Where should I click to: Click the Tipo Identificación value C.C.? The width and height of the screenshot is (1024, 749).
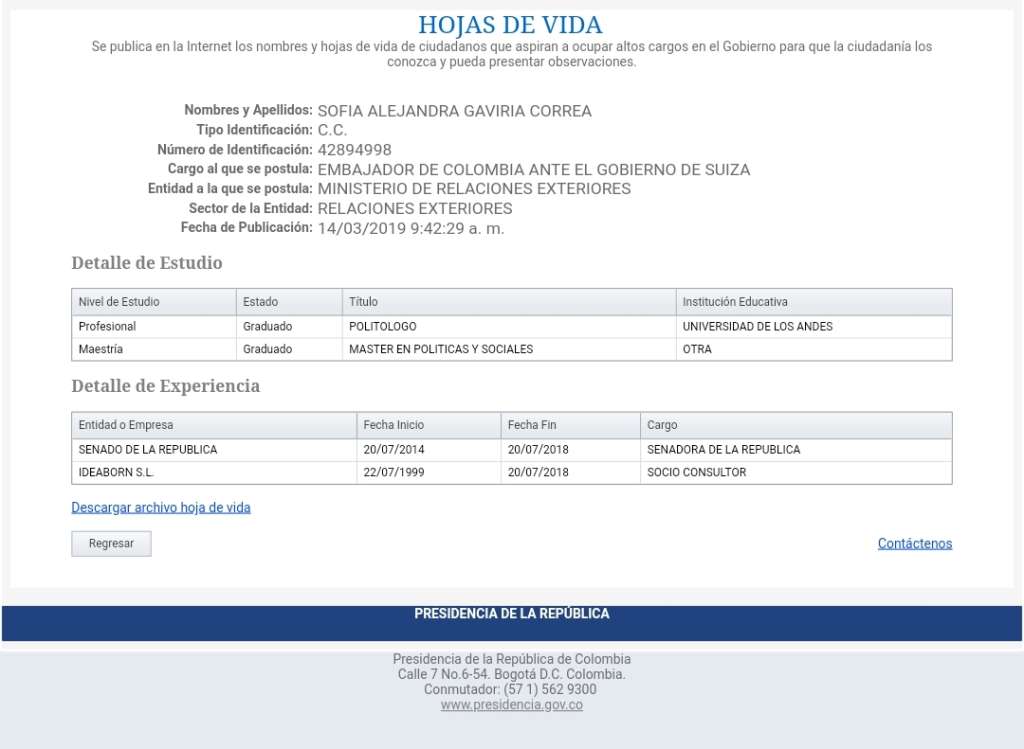(x=332, y=130)
